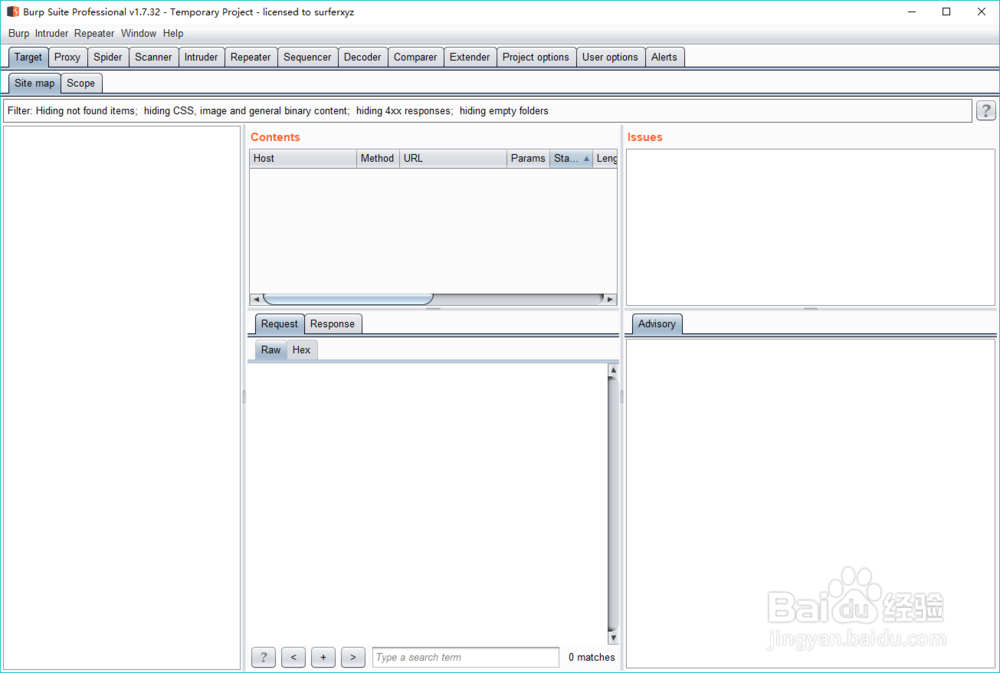Switch to the Scanner tab
This screenshot has height=673, width=1000.
coord(153,57)
